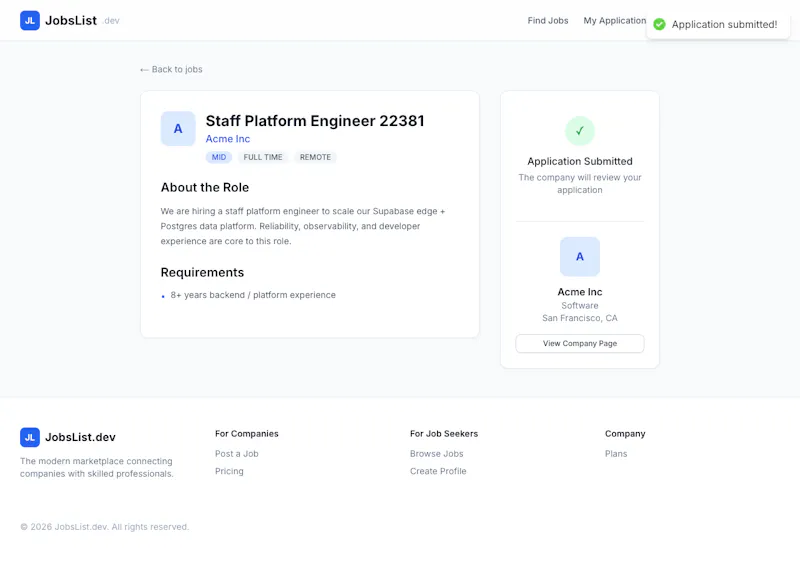
Task: Select the 2026 copyright notice text
Action: point(105,527)
